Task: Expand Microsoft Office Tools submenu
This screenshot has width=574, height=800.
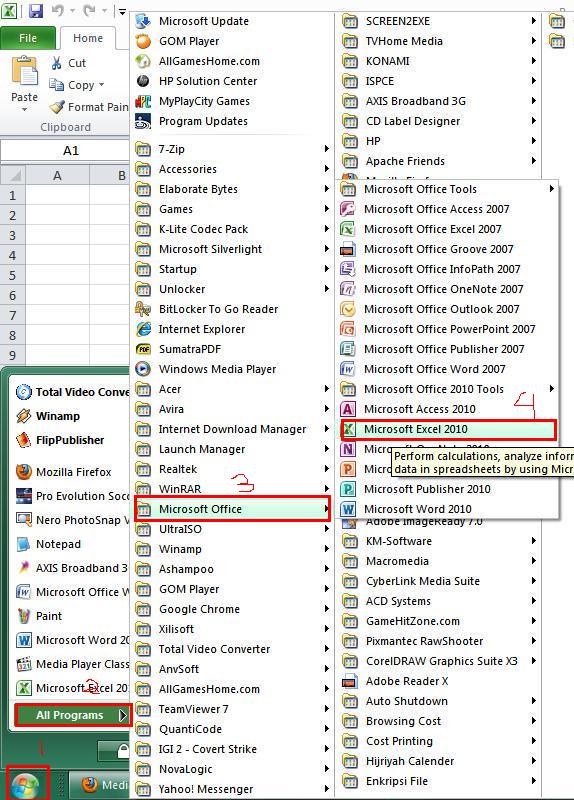Action: [447, 189]
